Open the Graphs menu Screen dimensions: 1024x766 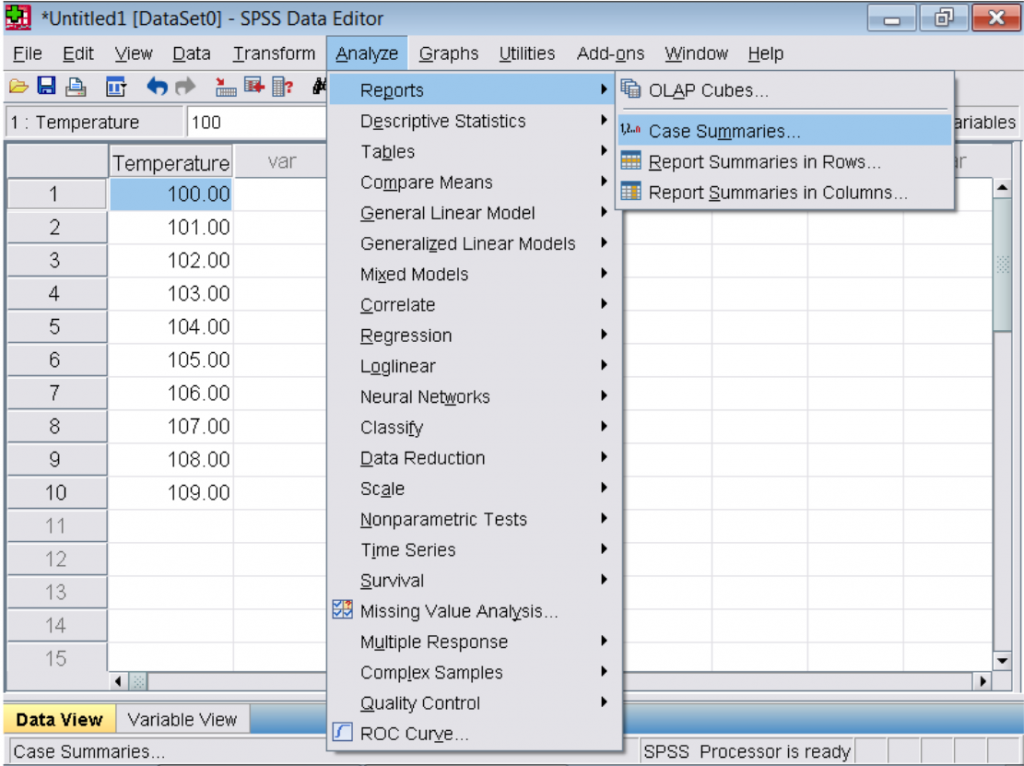(x=447, y=53)
